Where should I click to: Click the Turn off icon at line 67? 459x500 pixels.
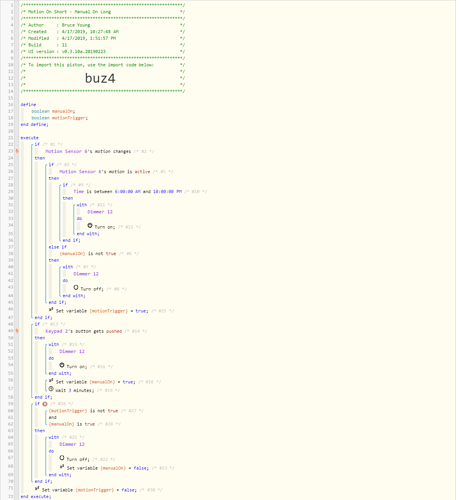coord(62,458)
